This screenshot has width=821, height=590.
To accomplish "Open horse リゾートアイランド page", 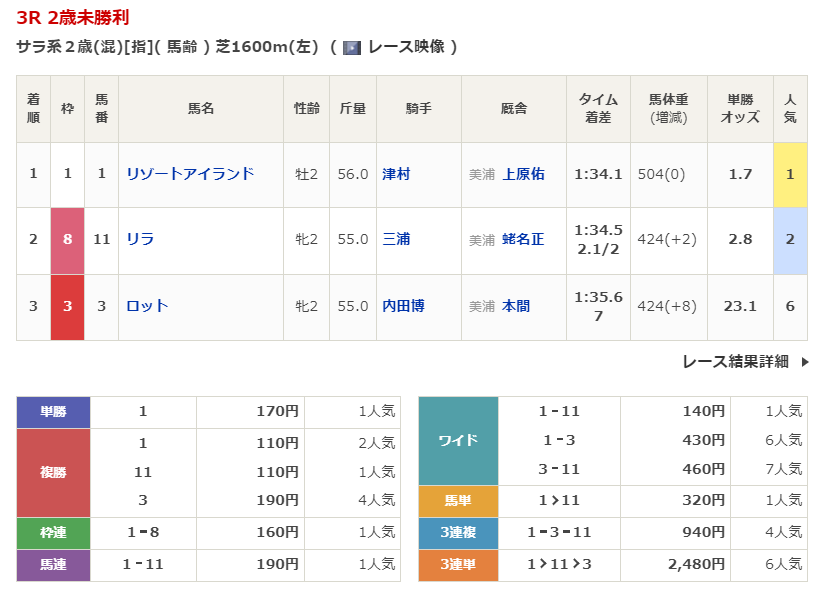I will (x=190, y=174).
